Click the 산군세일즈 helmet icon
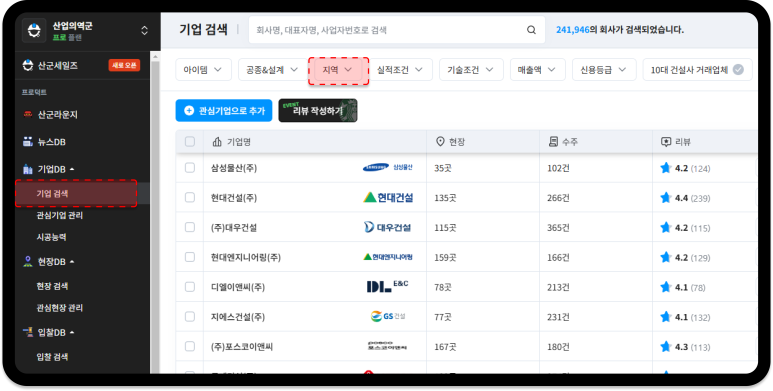773x391 pixels. click(x=28, y=66)
